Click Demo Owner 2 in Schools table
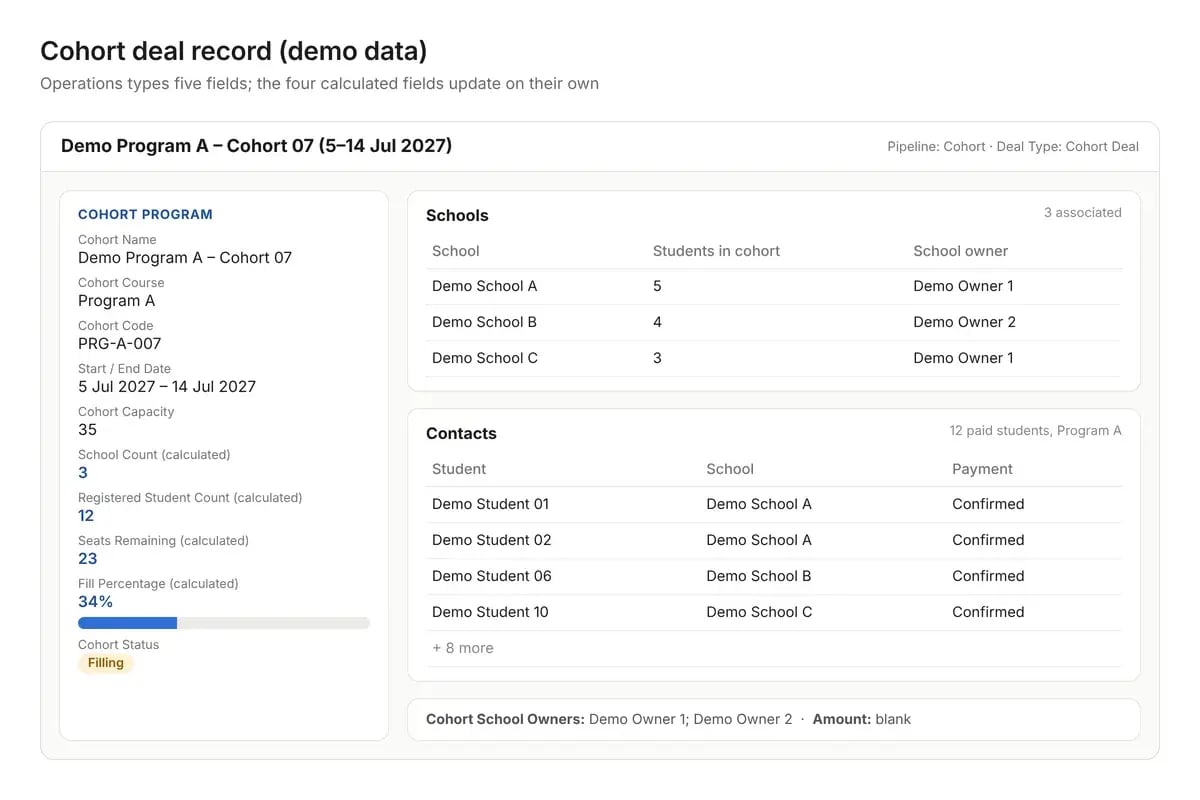This screenshot has width=1200, height=800. tap(964, 322)
